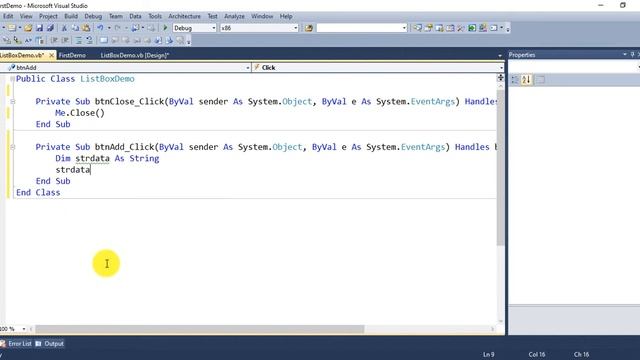The height and width of the screenshot is (360, 640).
Task: Click the Paste clipboard icon
Action: pyautogui.click(x=86, y=28)
